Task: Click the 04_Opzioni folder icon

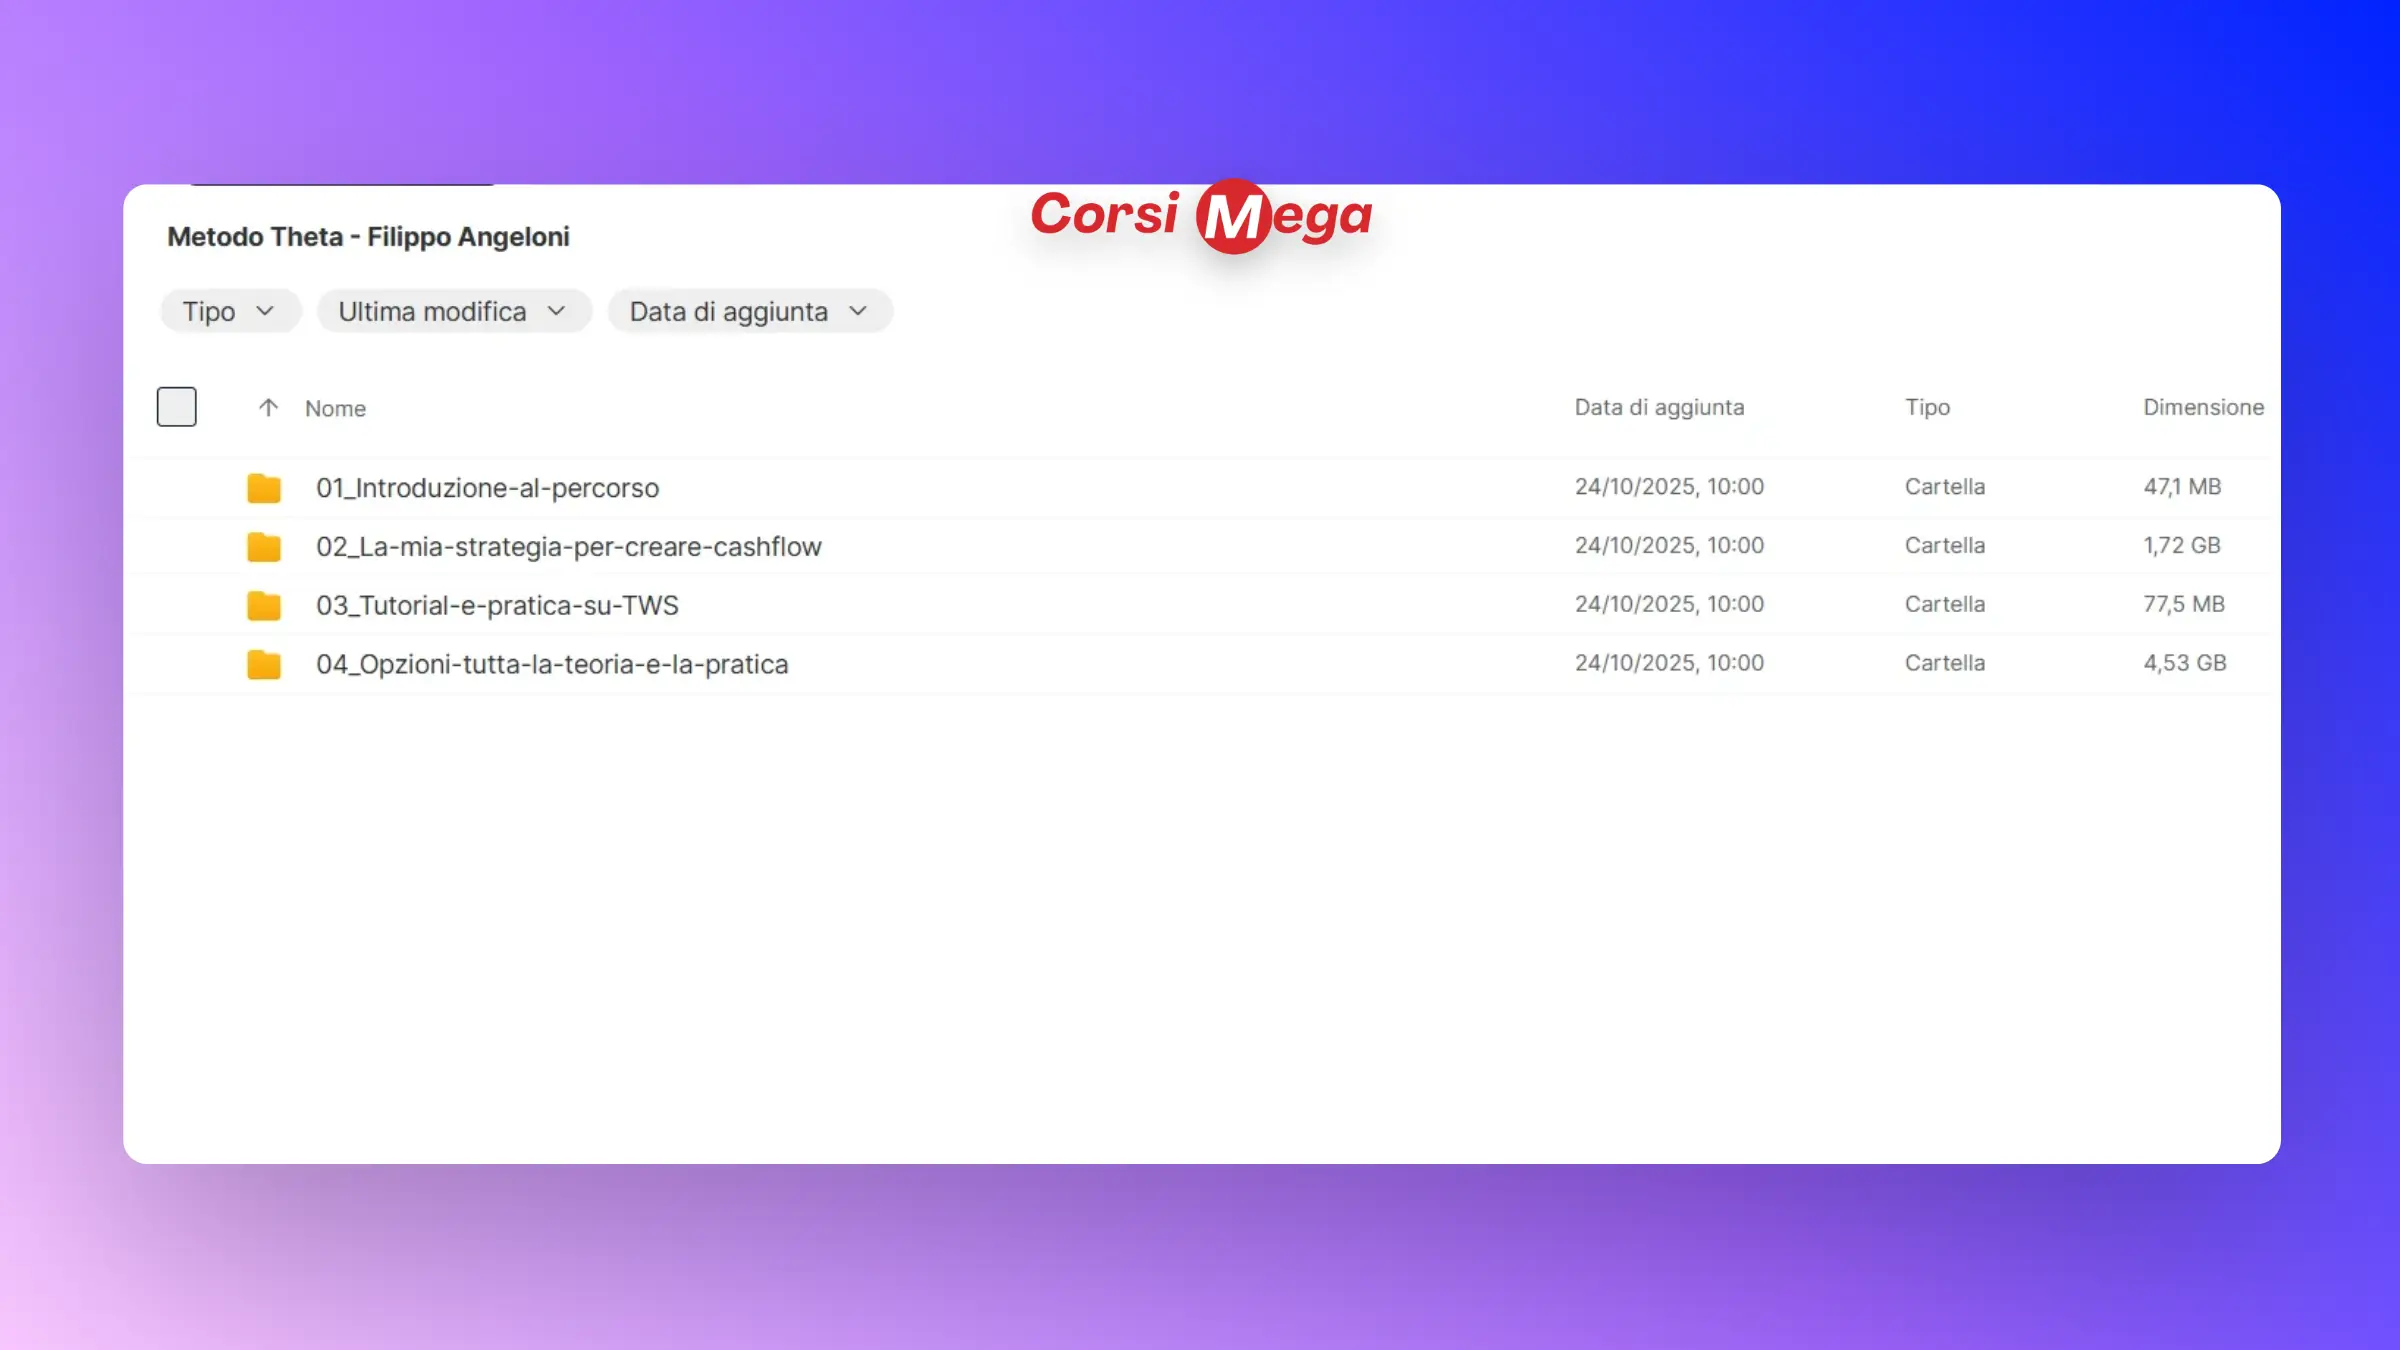Action: 264,664
